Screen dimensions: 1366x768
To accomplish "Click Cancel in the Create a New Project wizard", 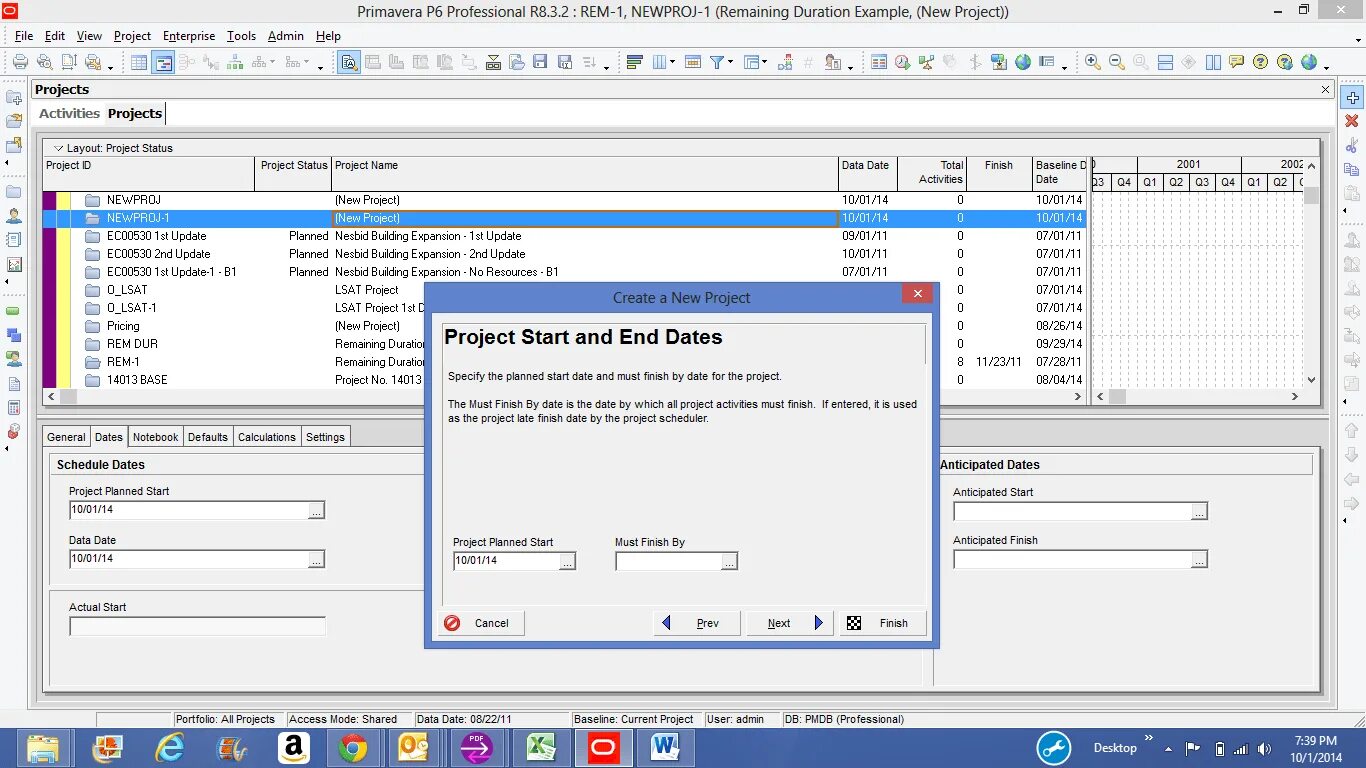I will [x=480, y=623].
